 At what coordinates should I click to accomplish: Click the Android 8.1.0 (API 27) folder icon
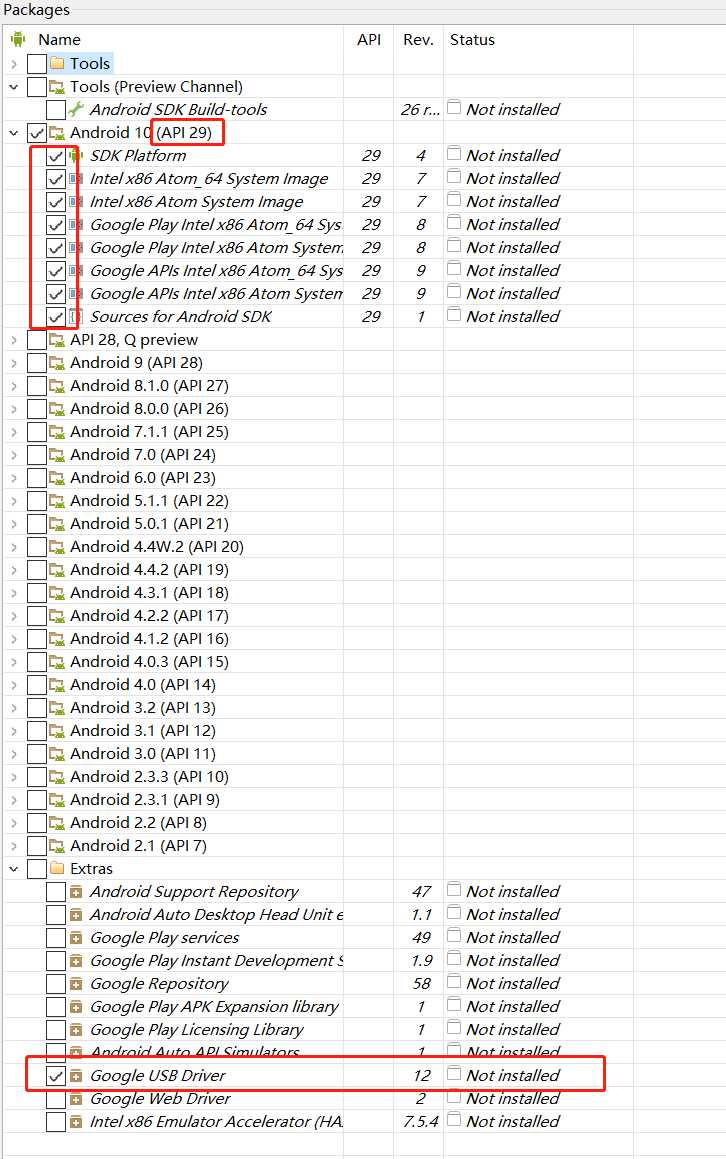57,385
